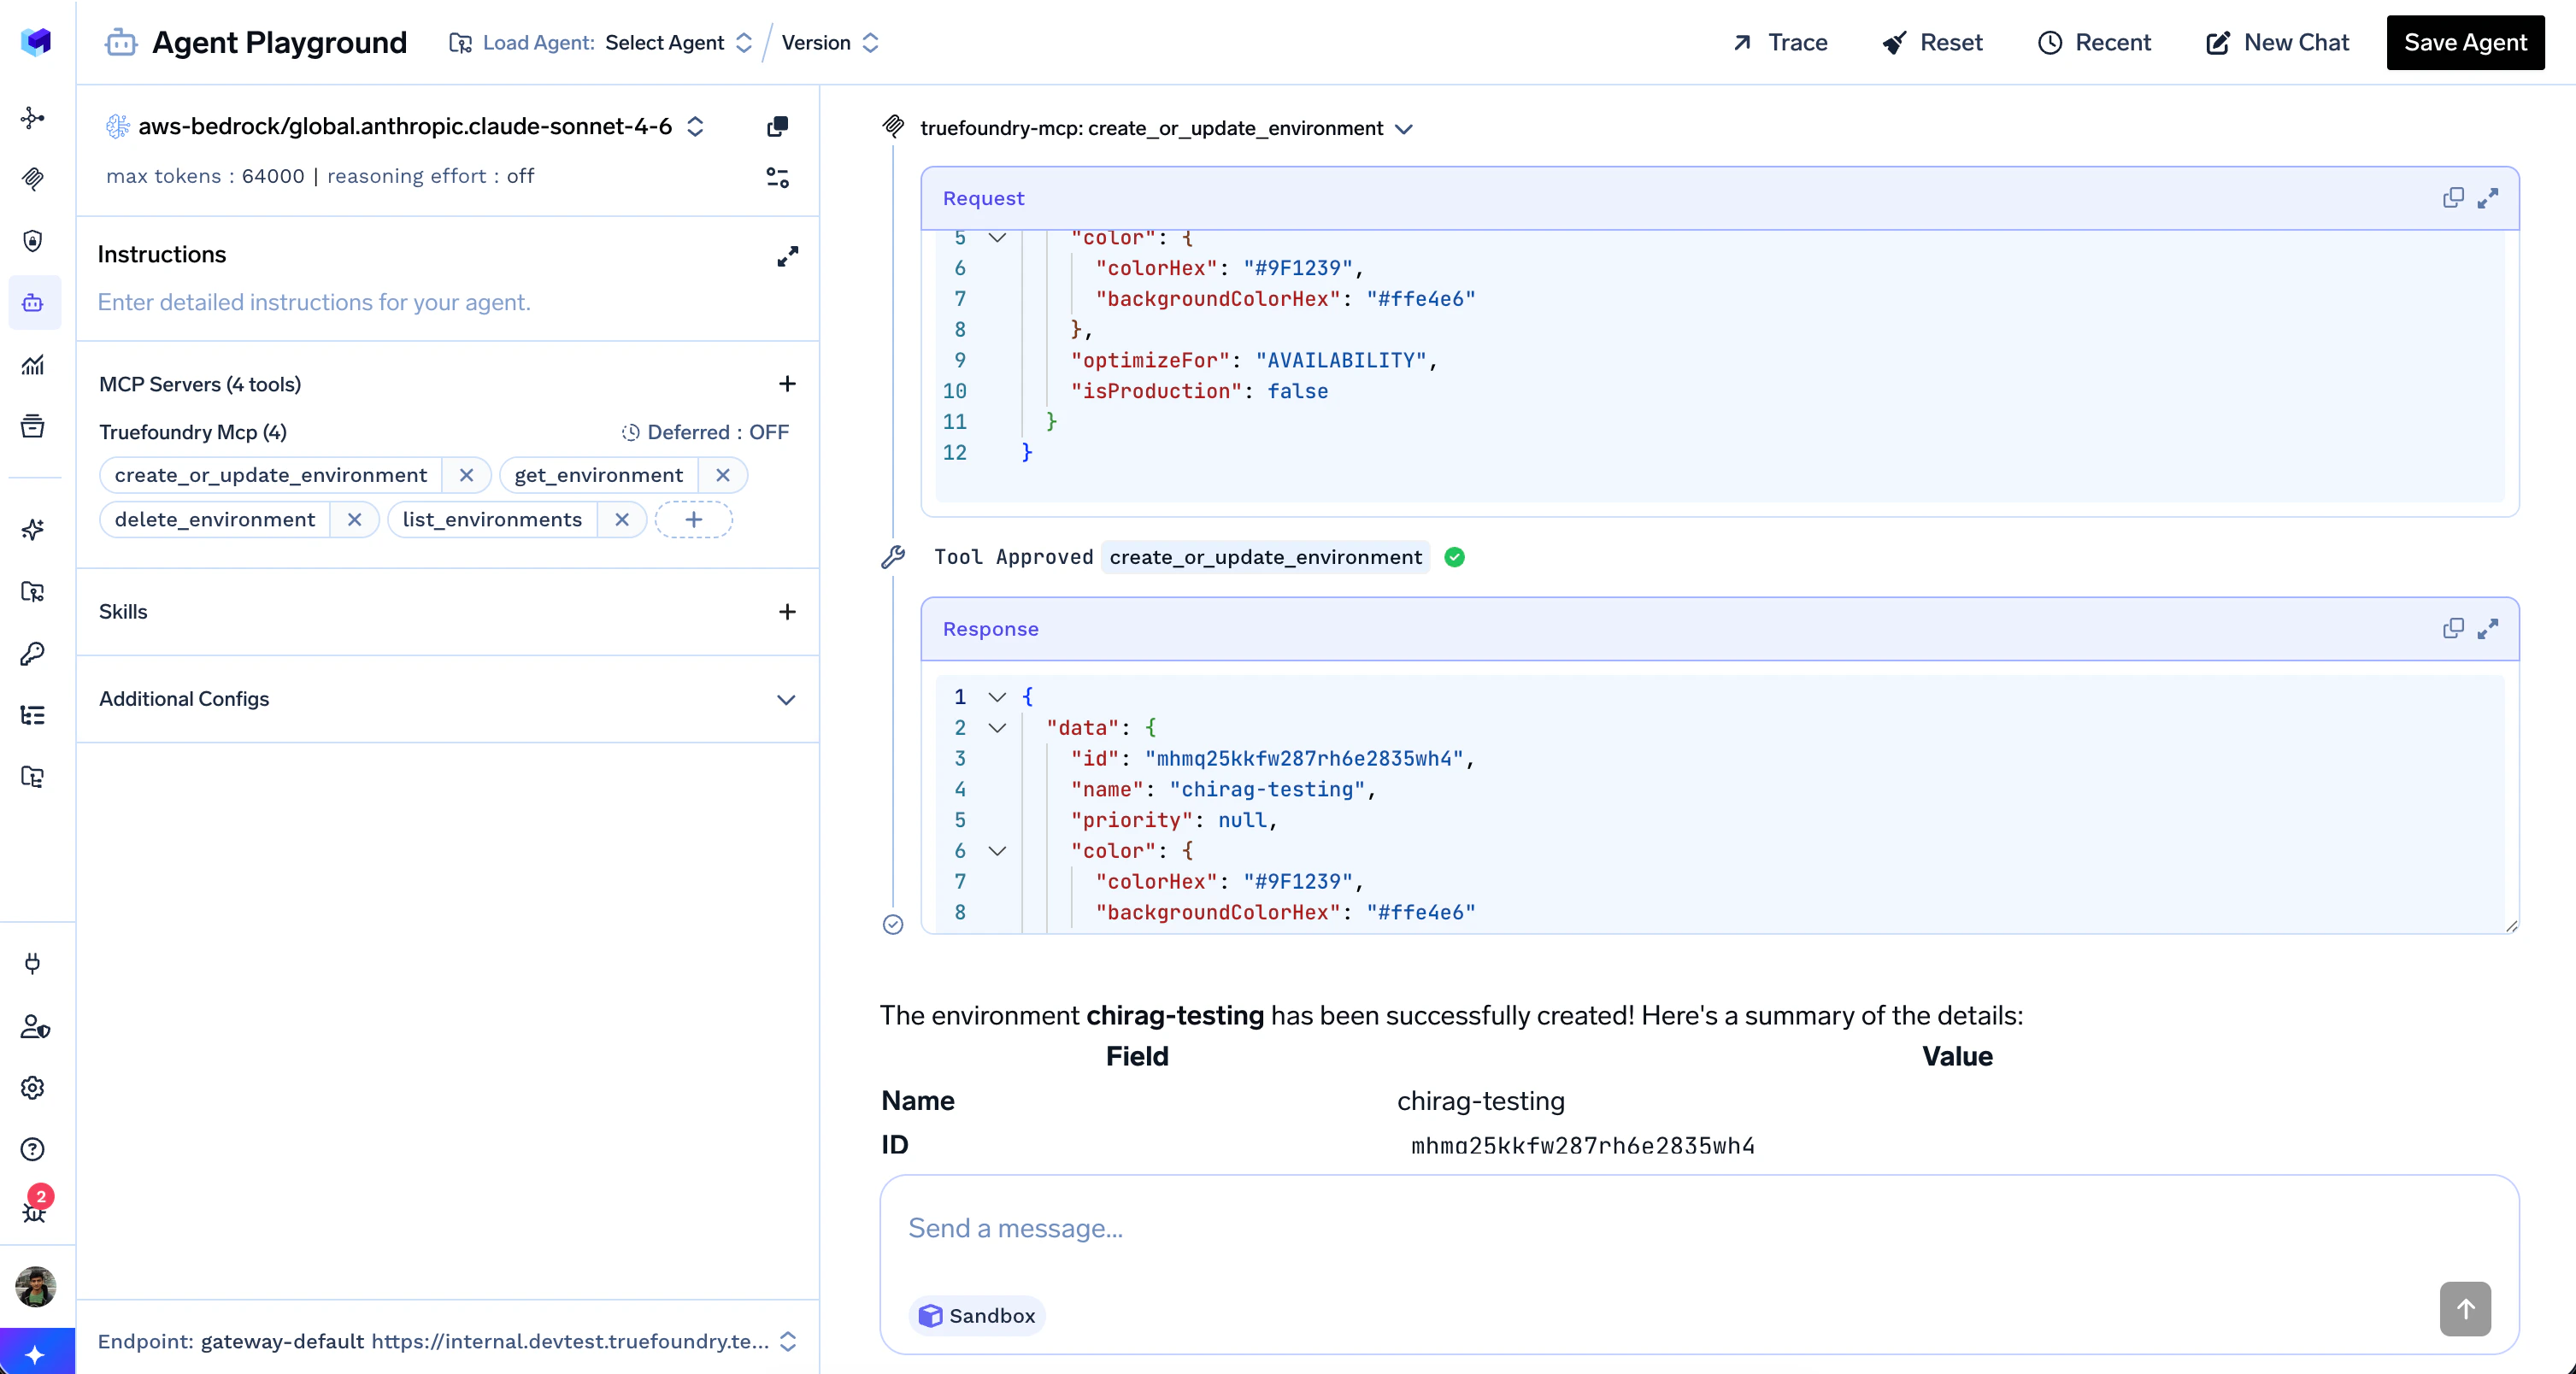The height and width of the screenshot is (1374, 2576).
Task: Click the TrueFoundry logo in sidebar
Action: coord(35,41)
